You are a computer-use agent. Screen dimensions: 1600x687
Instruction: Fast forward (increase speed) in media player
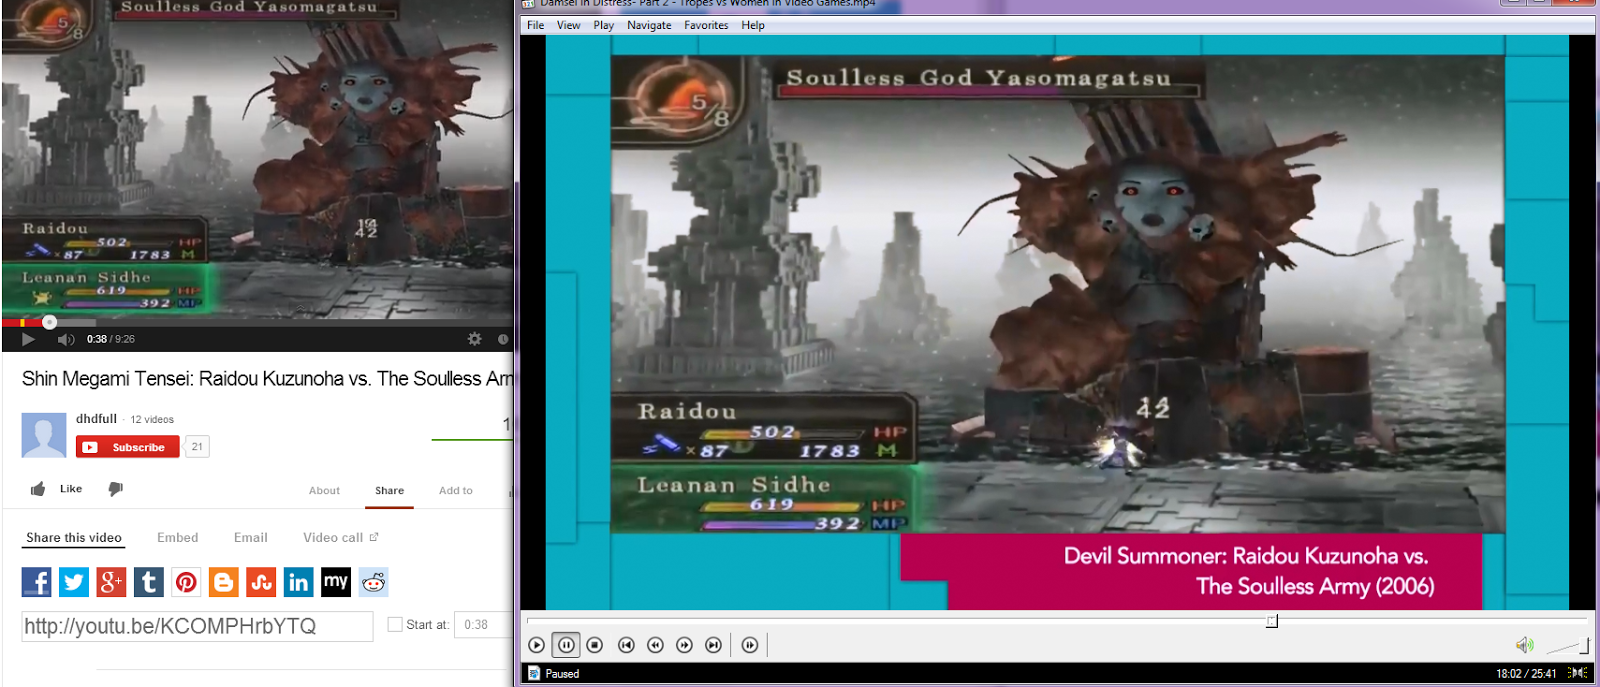click(684, 645)
